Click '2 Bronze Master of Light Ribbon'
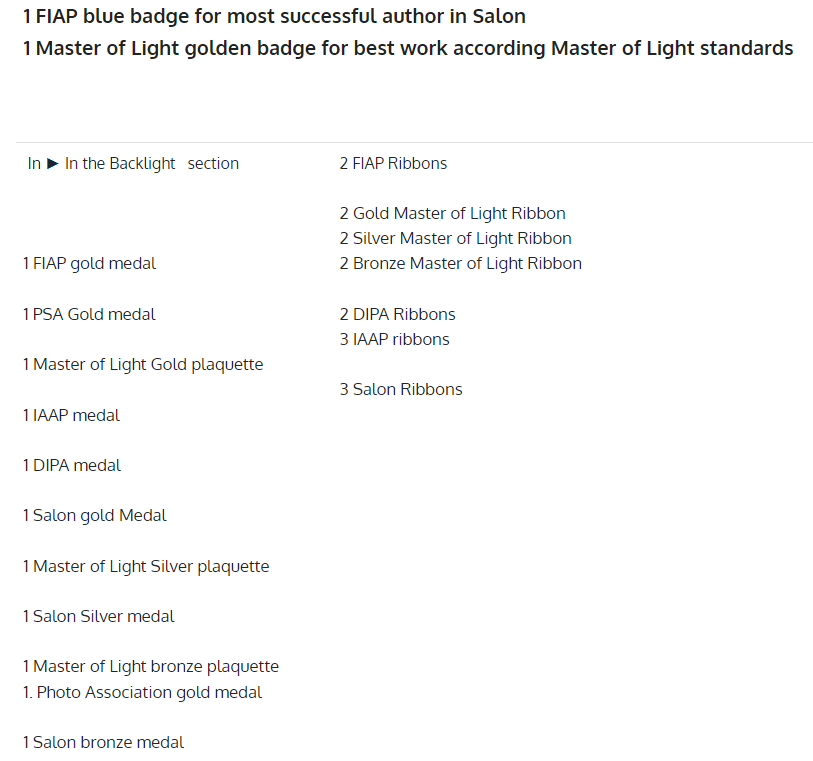813x761 pixels. (x=460, y=263)
